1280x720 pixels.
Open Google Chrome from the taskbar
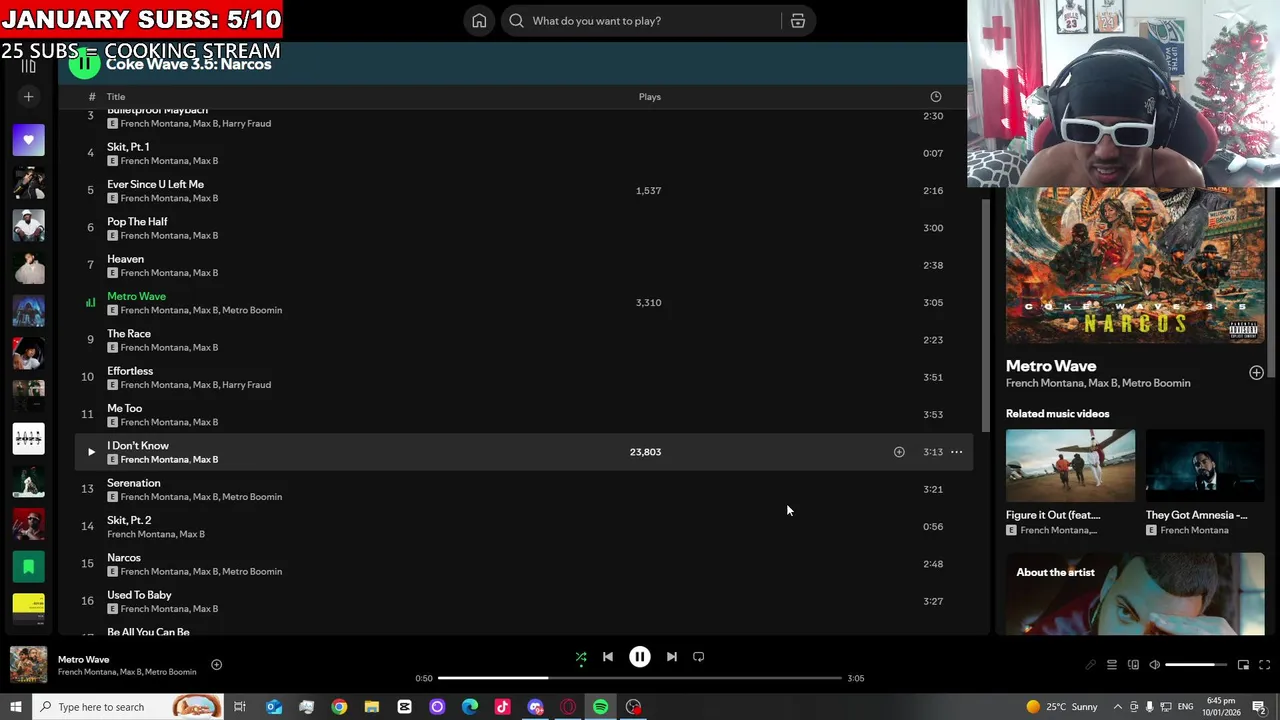click(339, 707)
